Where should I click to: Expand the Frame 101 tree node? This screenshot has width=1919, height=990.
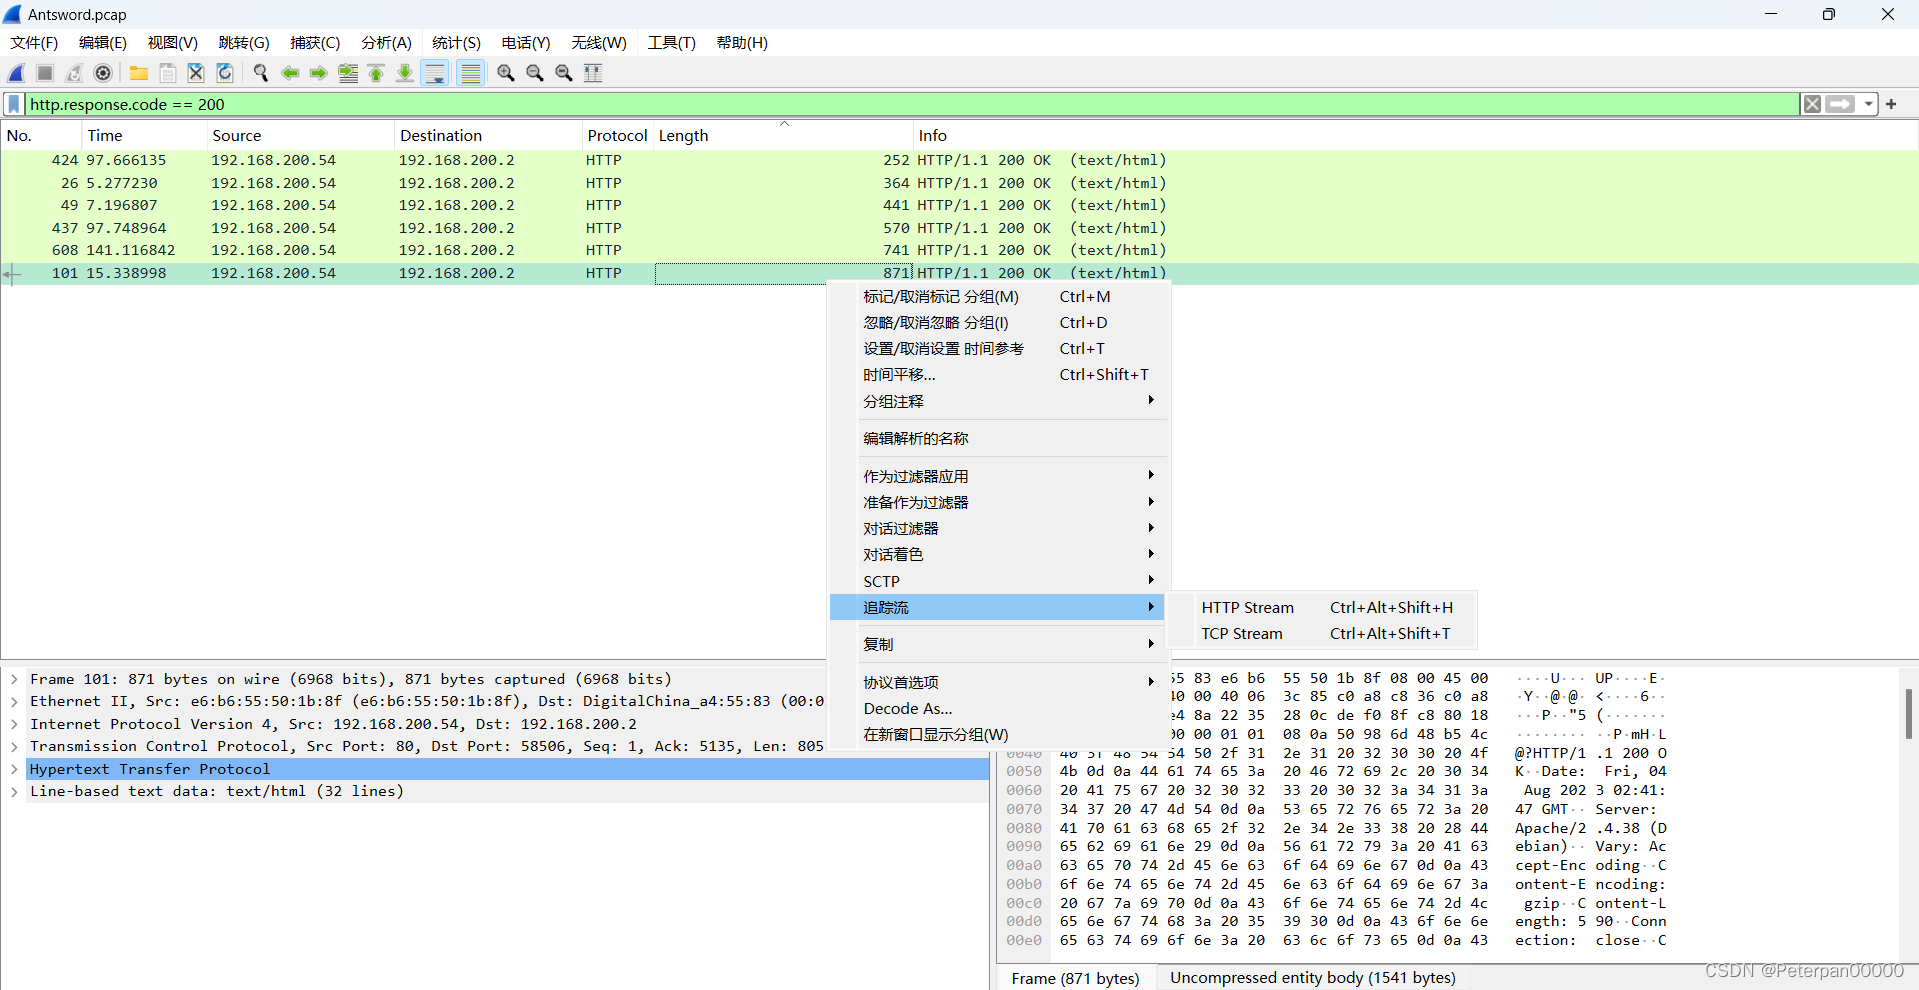pyautogui.click(x=14, y=679)
